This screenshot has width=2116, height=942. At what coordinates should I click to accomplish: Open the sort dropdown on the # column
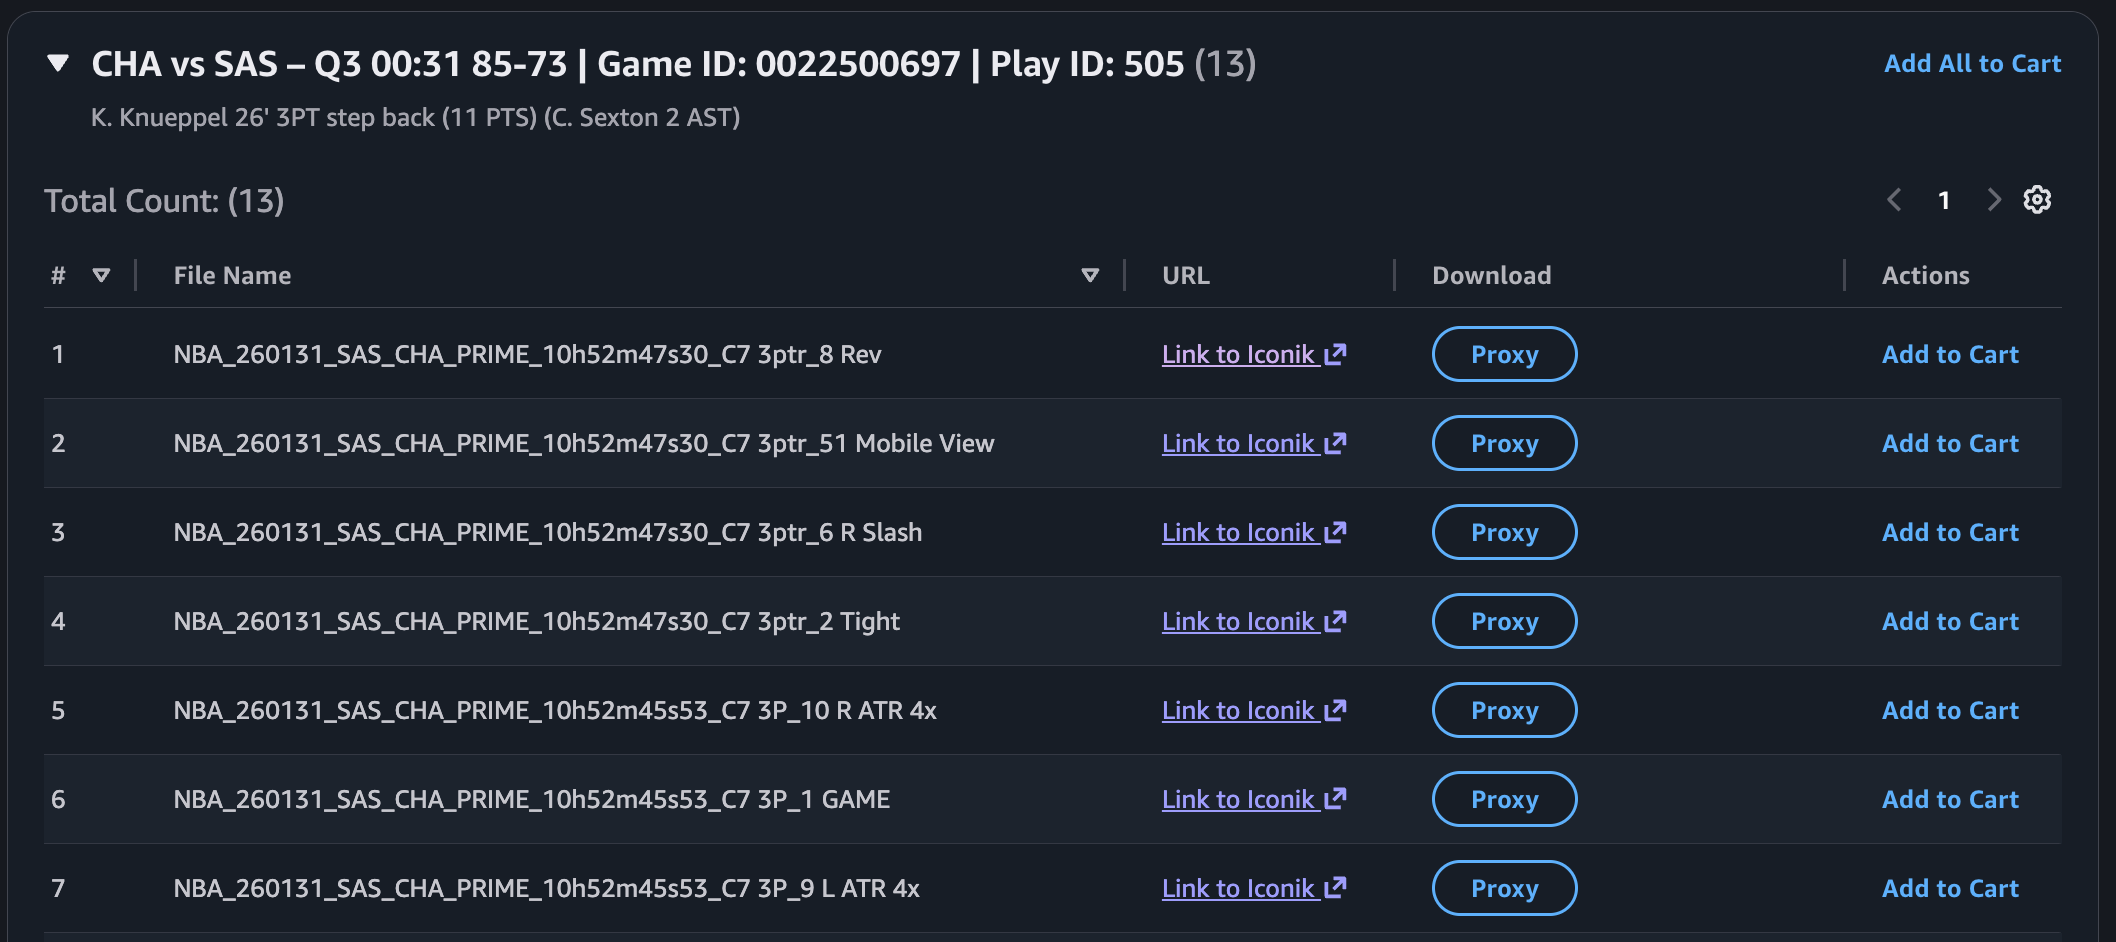click(x=99, y=275)
